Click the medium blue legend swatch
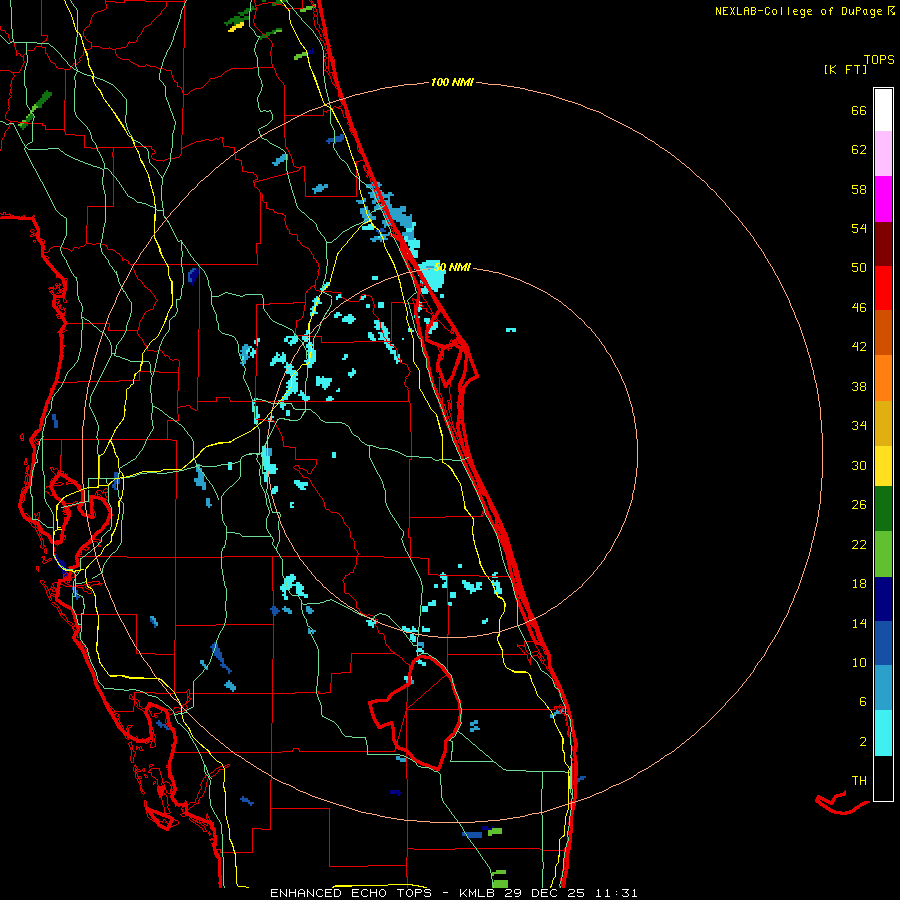 coord(883,643)
